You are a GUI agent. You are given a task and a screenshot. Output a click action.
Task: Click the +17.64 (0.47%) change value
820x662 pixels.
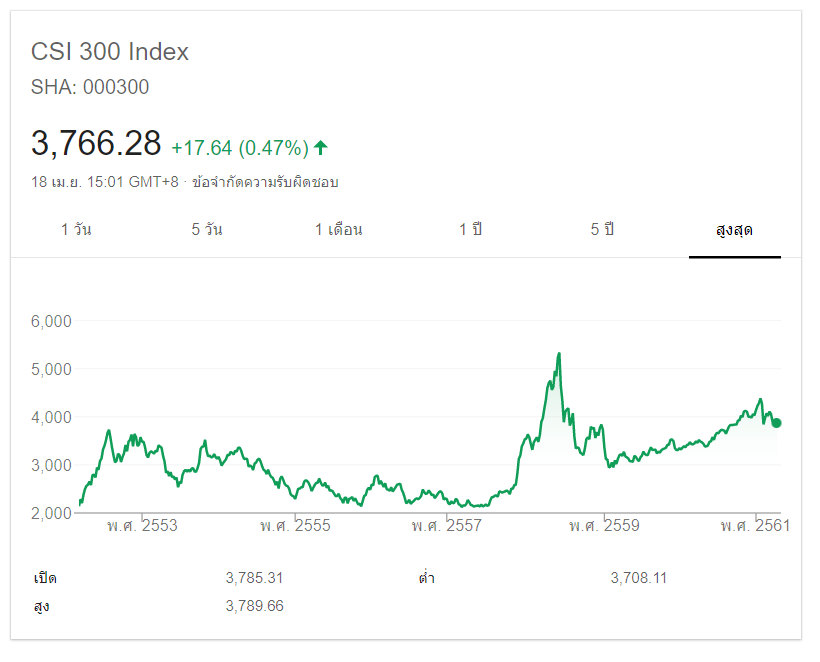pos(239,148)
